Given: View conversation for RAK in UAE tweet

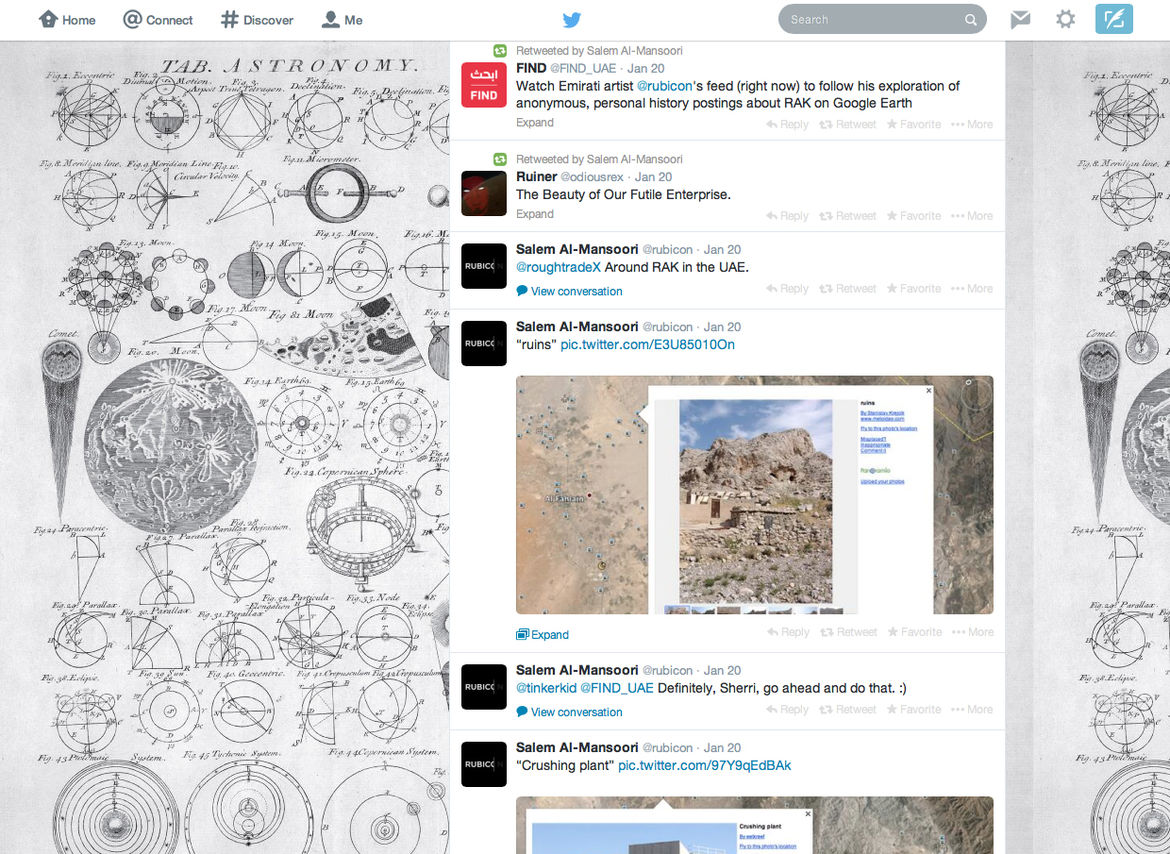Looking at the screenshot, I should click(x=569, y=291).
